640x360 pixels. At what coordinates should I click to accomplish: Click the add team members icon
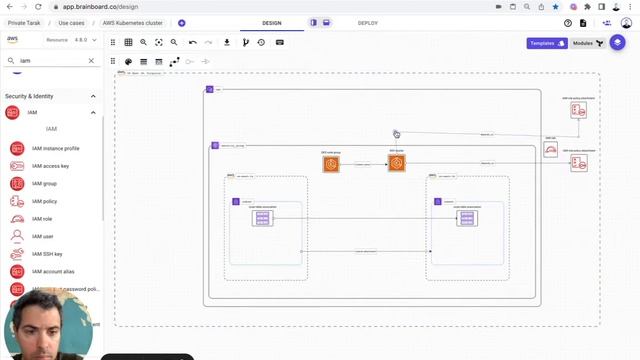pos(607,23)
